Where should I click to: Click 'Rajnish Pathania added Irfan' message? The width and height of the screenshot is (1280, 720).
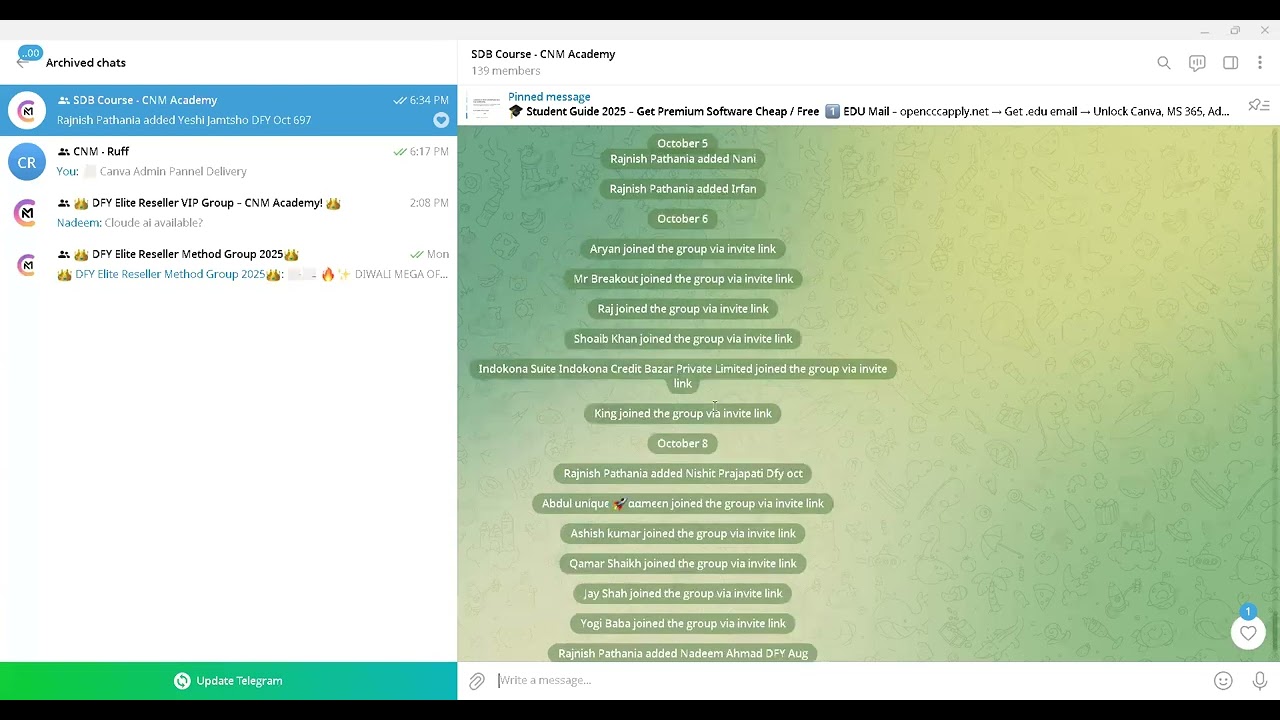click(x=683, y=189)
